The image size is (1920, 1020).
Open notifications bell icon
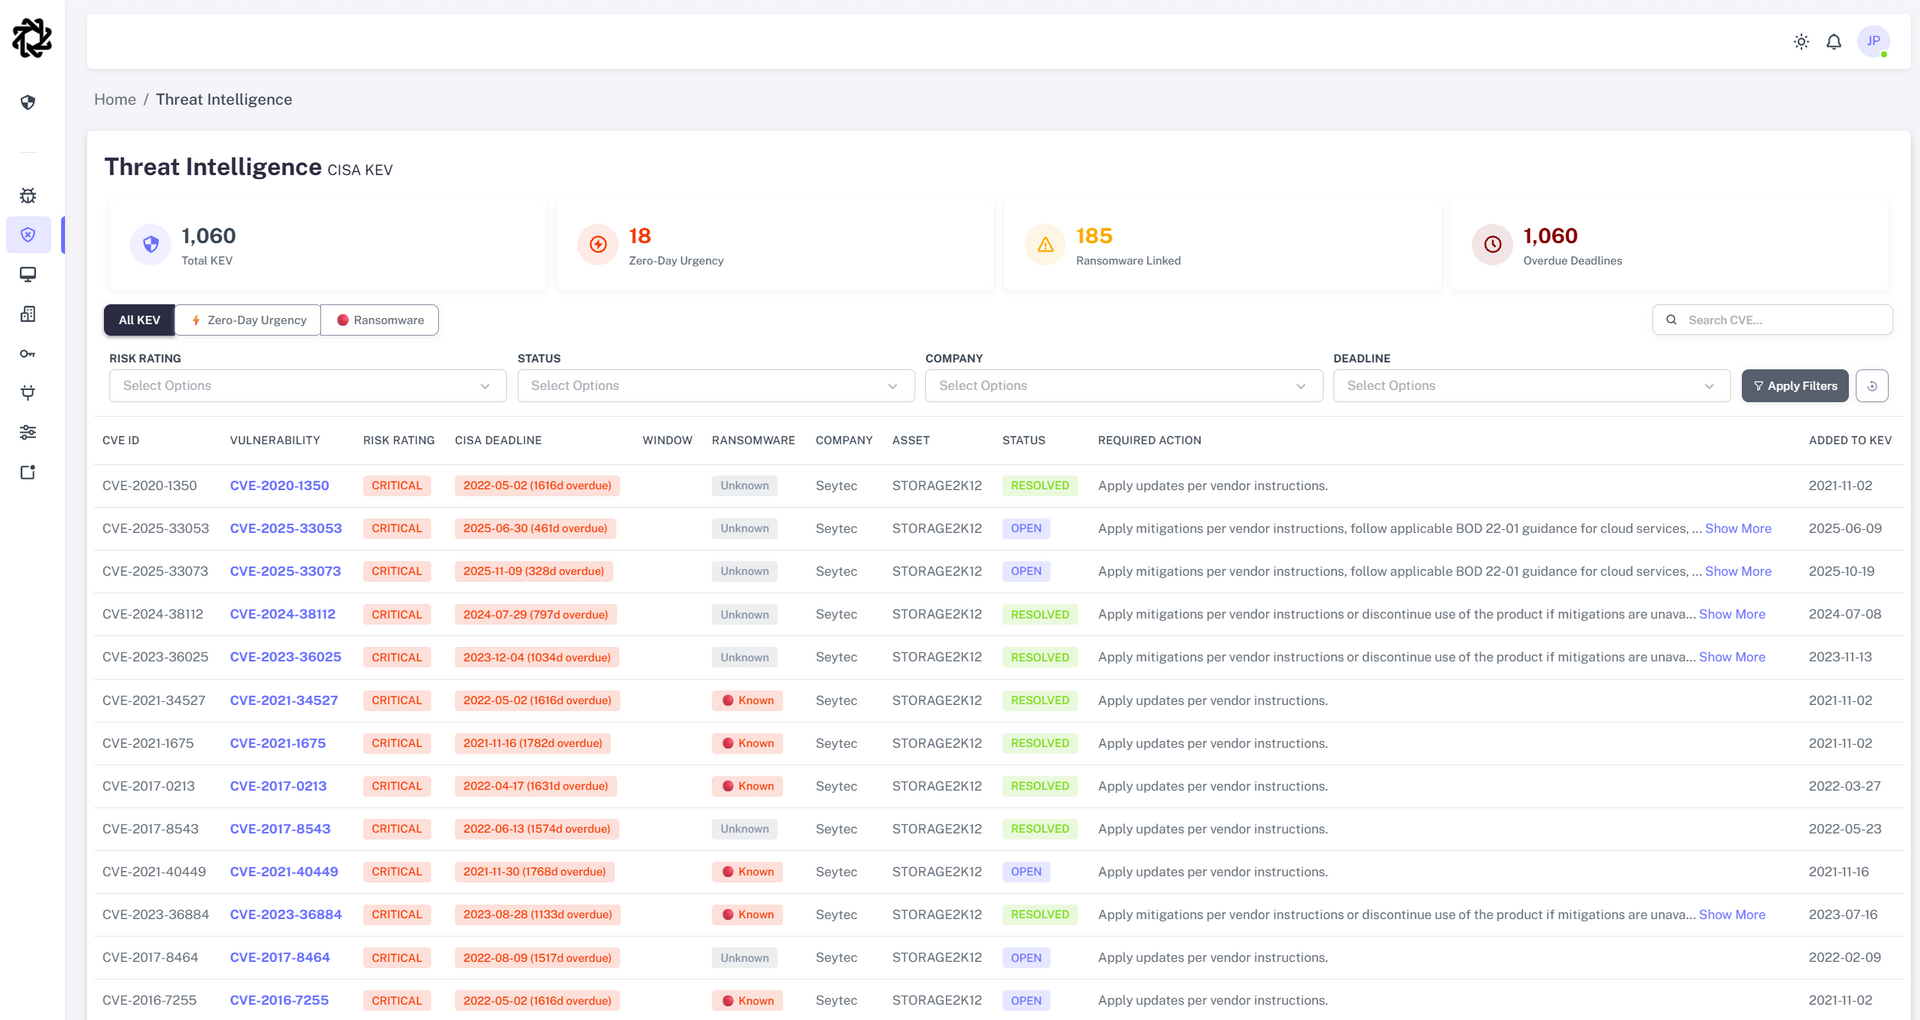click(1834, 42)
